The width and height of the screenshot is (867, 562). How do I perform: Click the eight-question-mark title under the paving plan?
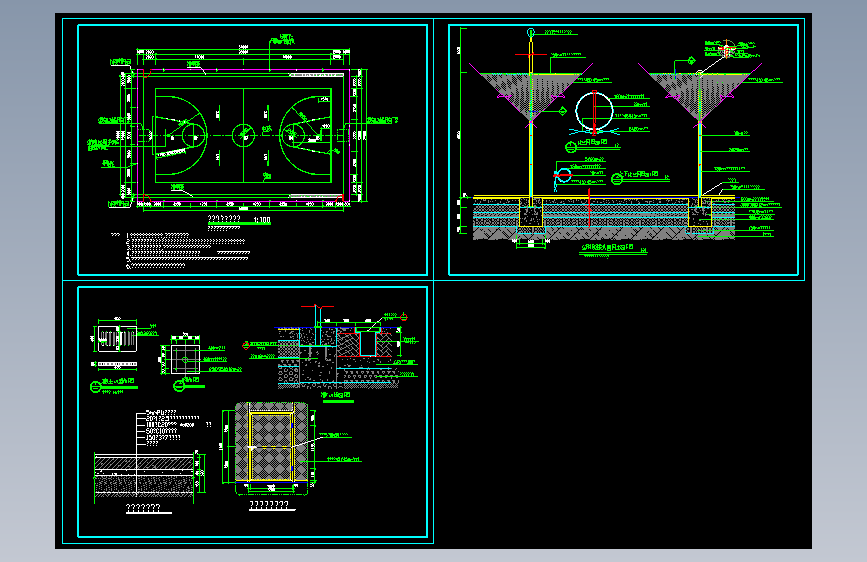pyautogui.click(x=269, y=504)
